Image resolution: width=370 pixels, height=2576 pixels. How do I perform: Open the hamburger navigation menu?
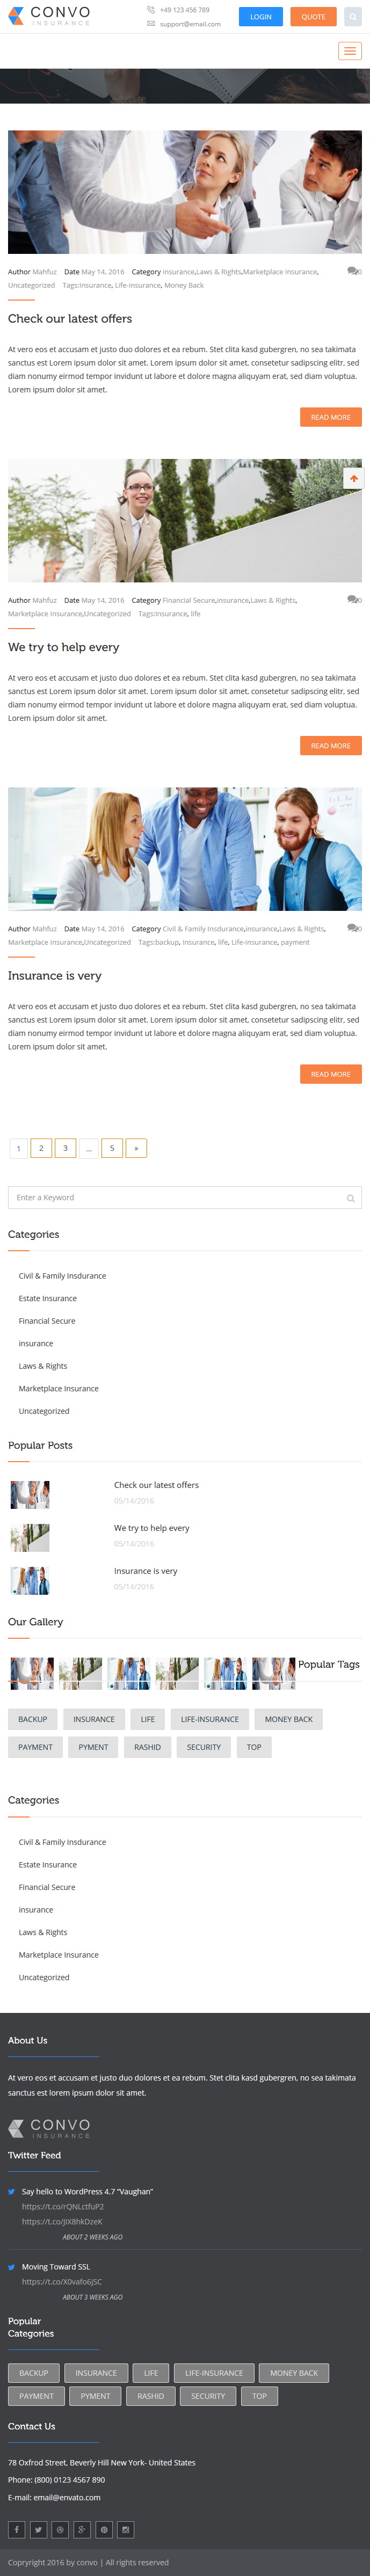pyautogui.click(x=349, y=51)
